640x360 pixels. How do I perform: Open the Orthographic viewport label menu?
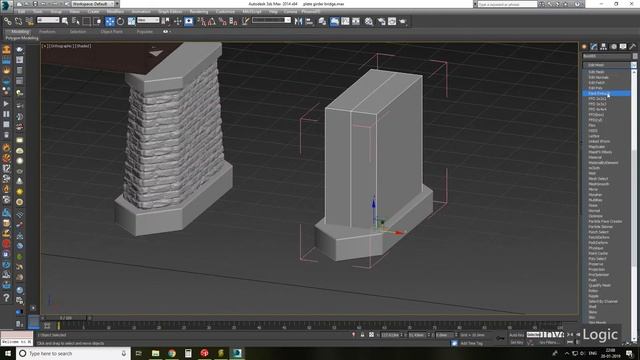[x=61, y=46]
